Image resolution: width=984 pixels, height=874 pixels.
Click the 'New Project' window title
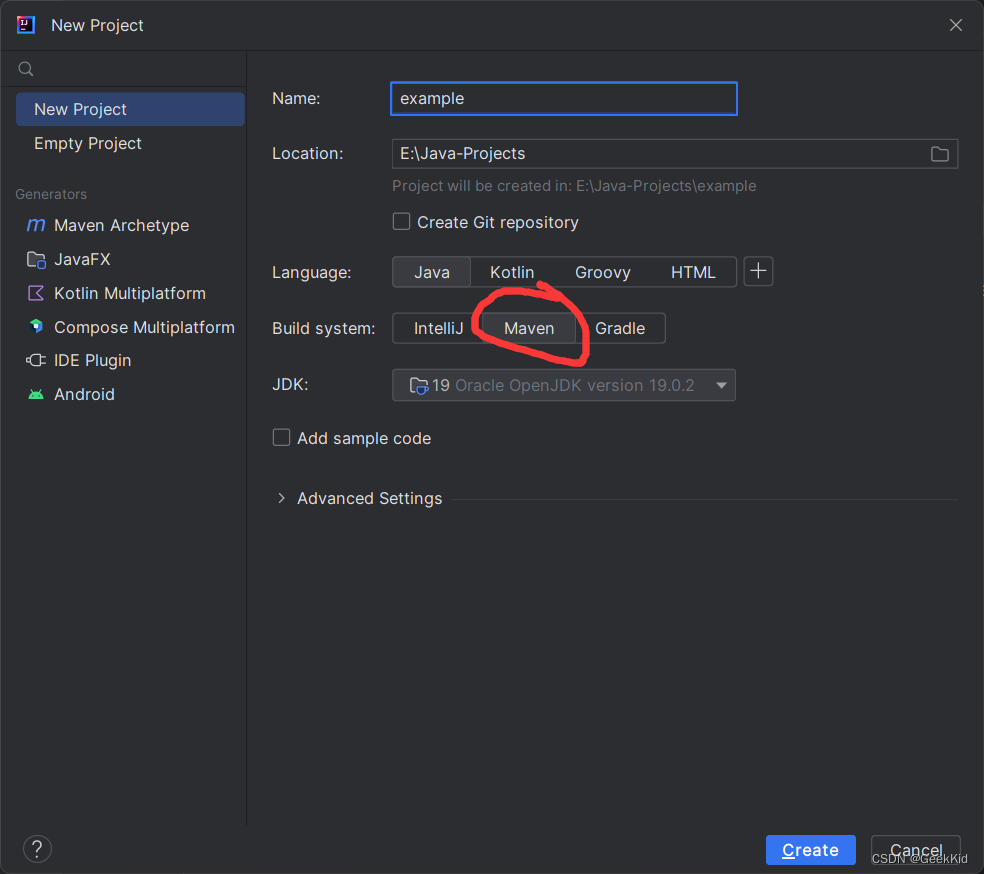point(97,25)
